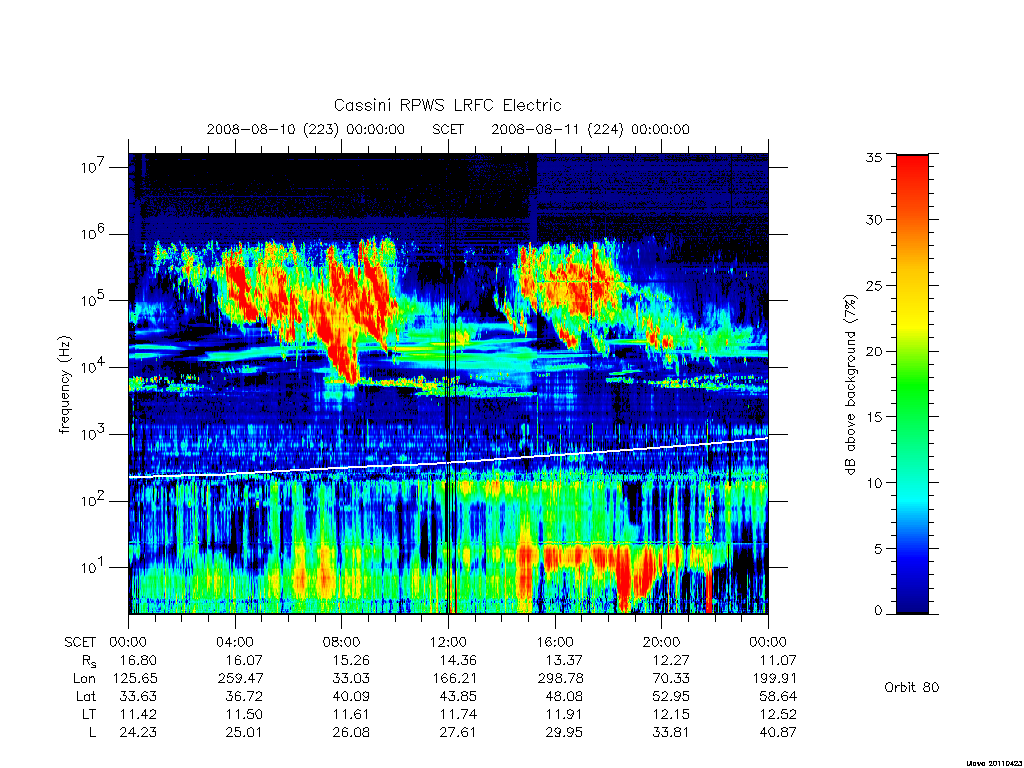
Task: Click the white cyclotron frequency line on spectrogram
Action: pos(448,462)
